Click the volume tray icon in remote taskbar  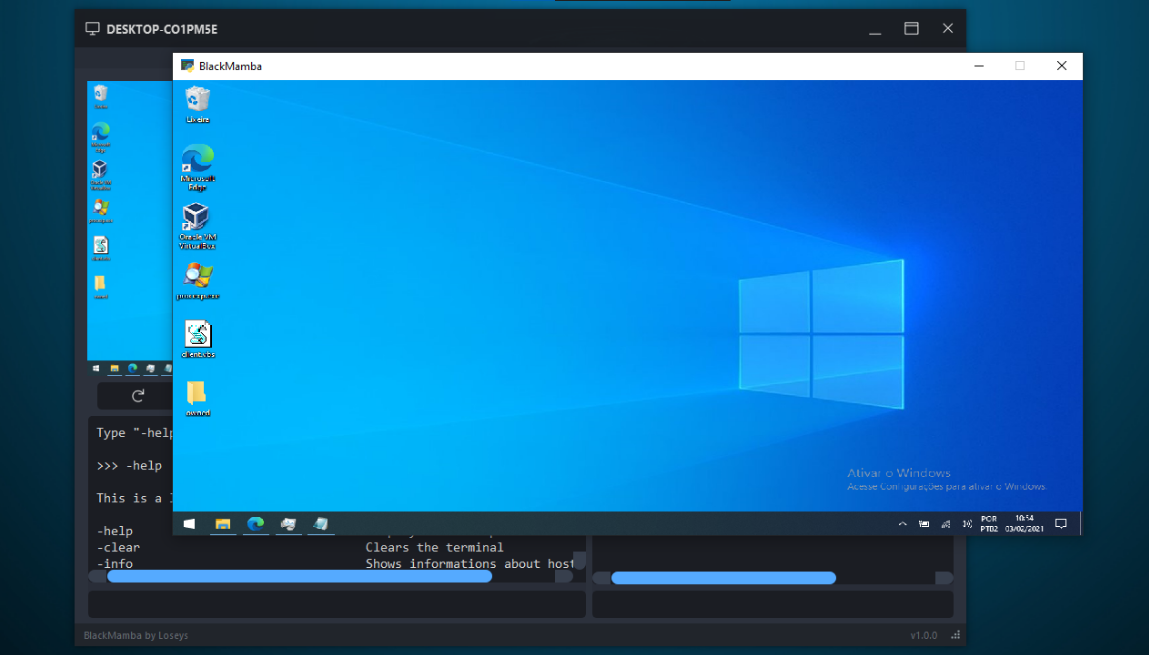pyautogui.click(x=967, y=524)
